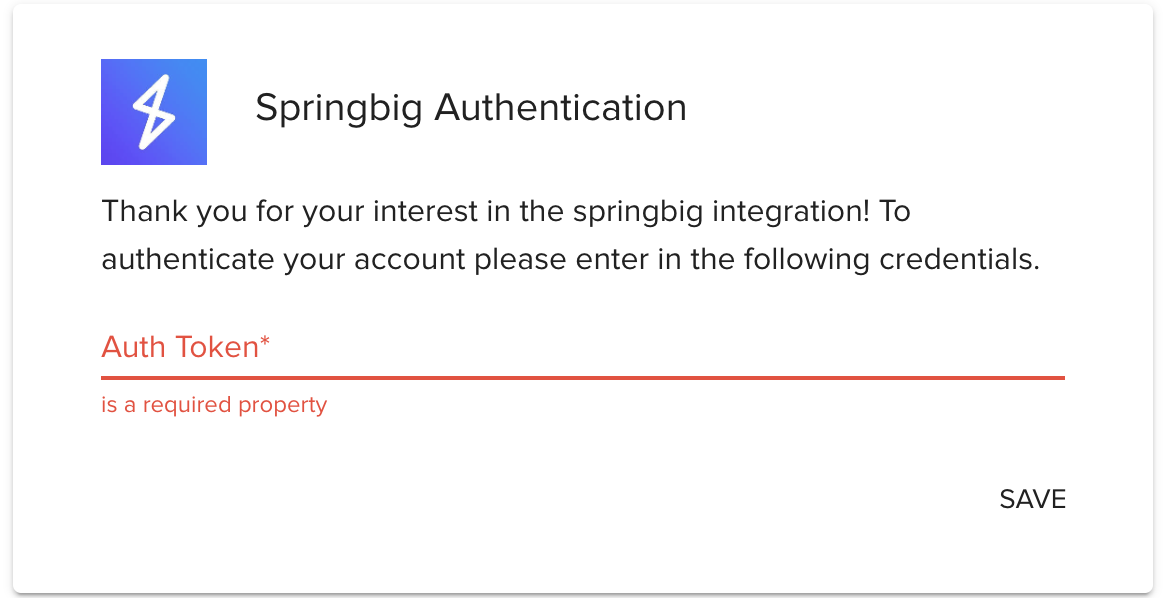Click the white bolt inside the logo
1164x598 pixels.
[154, 112]
